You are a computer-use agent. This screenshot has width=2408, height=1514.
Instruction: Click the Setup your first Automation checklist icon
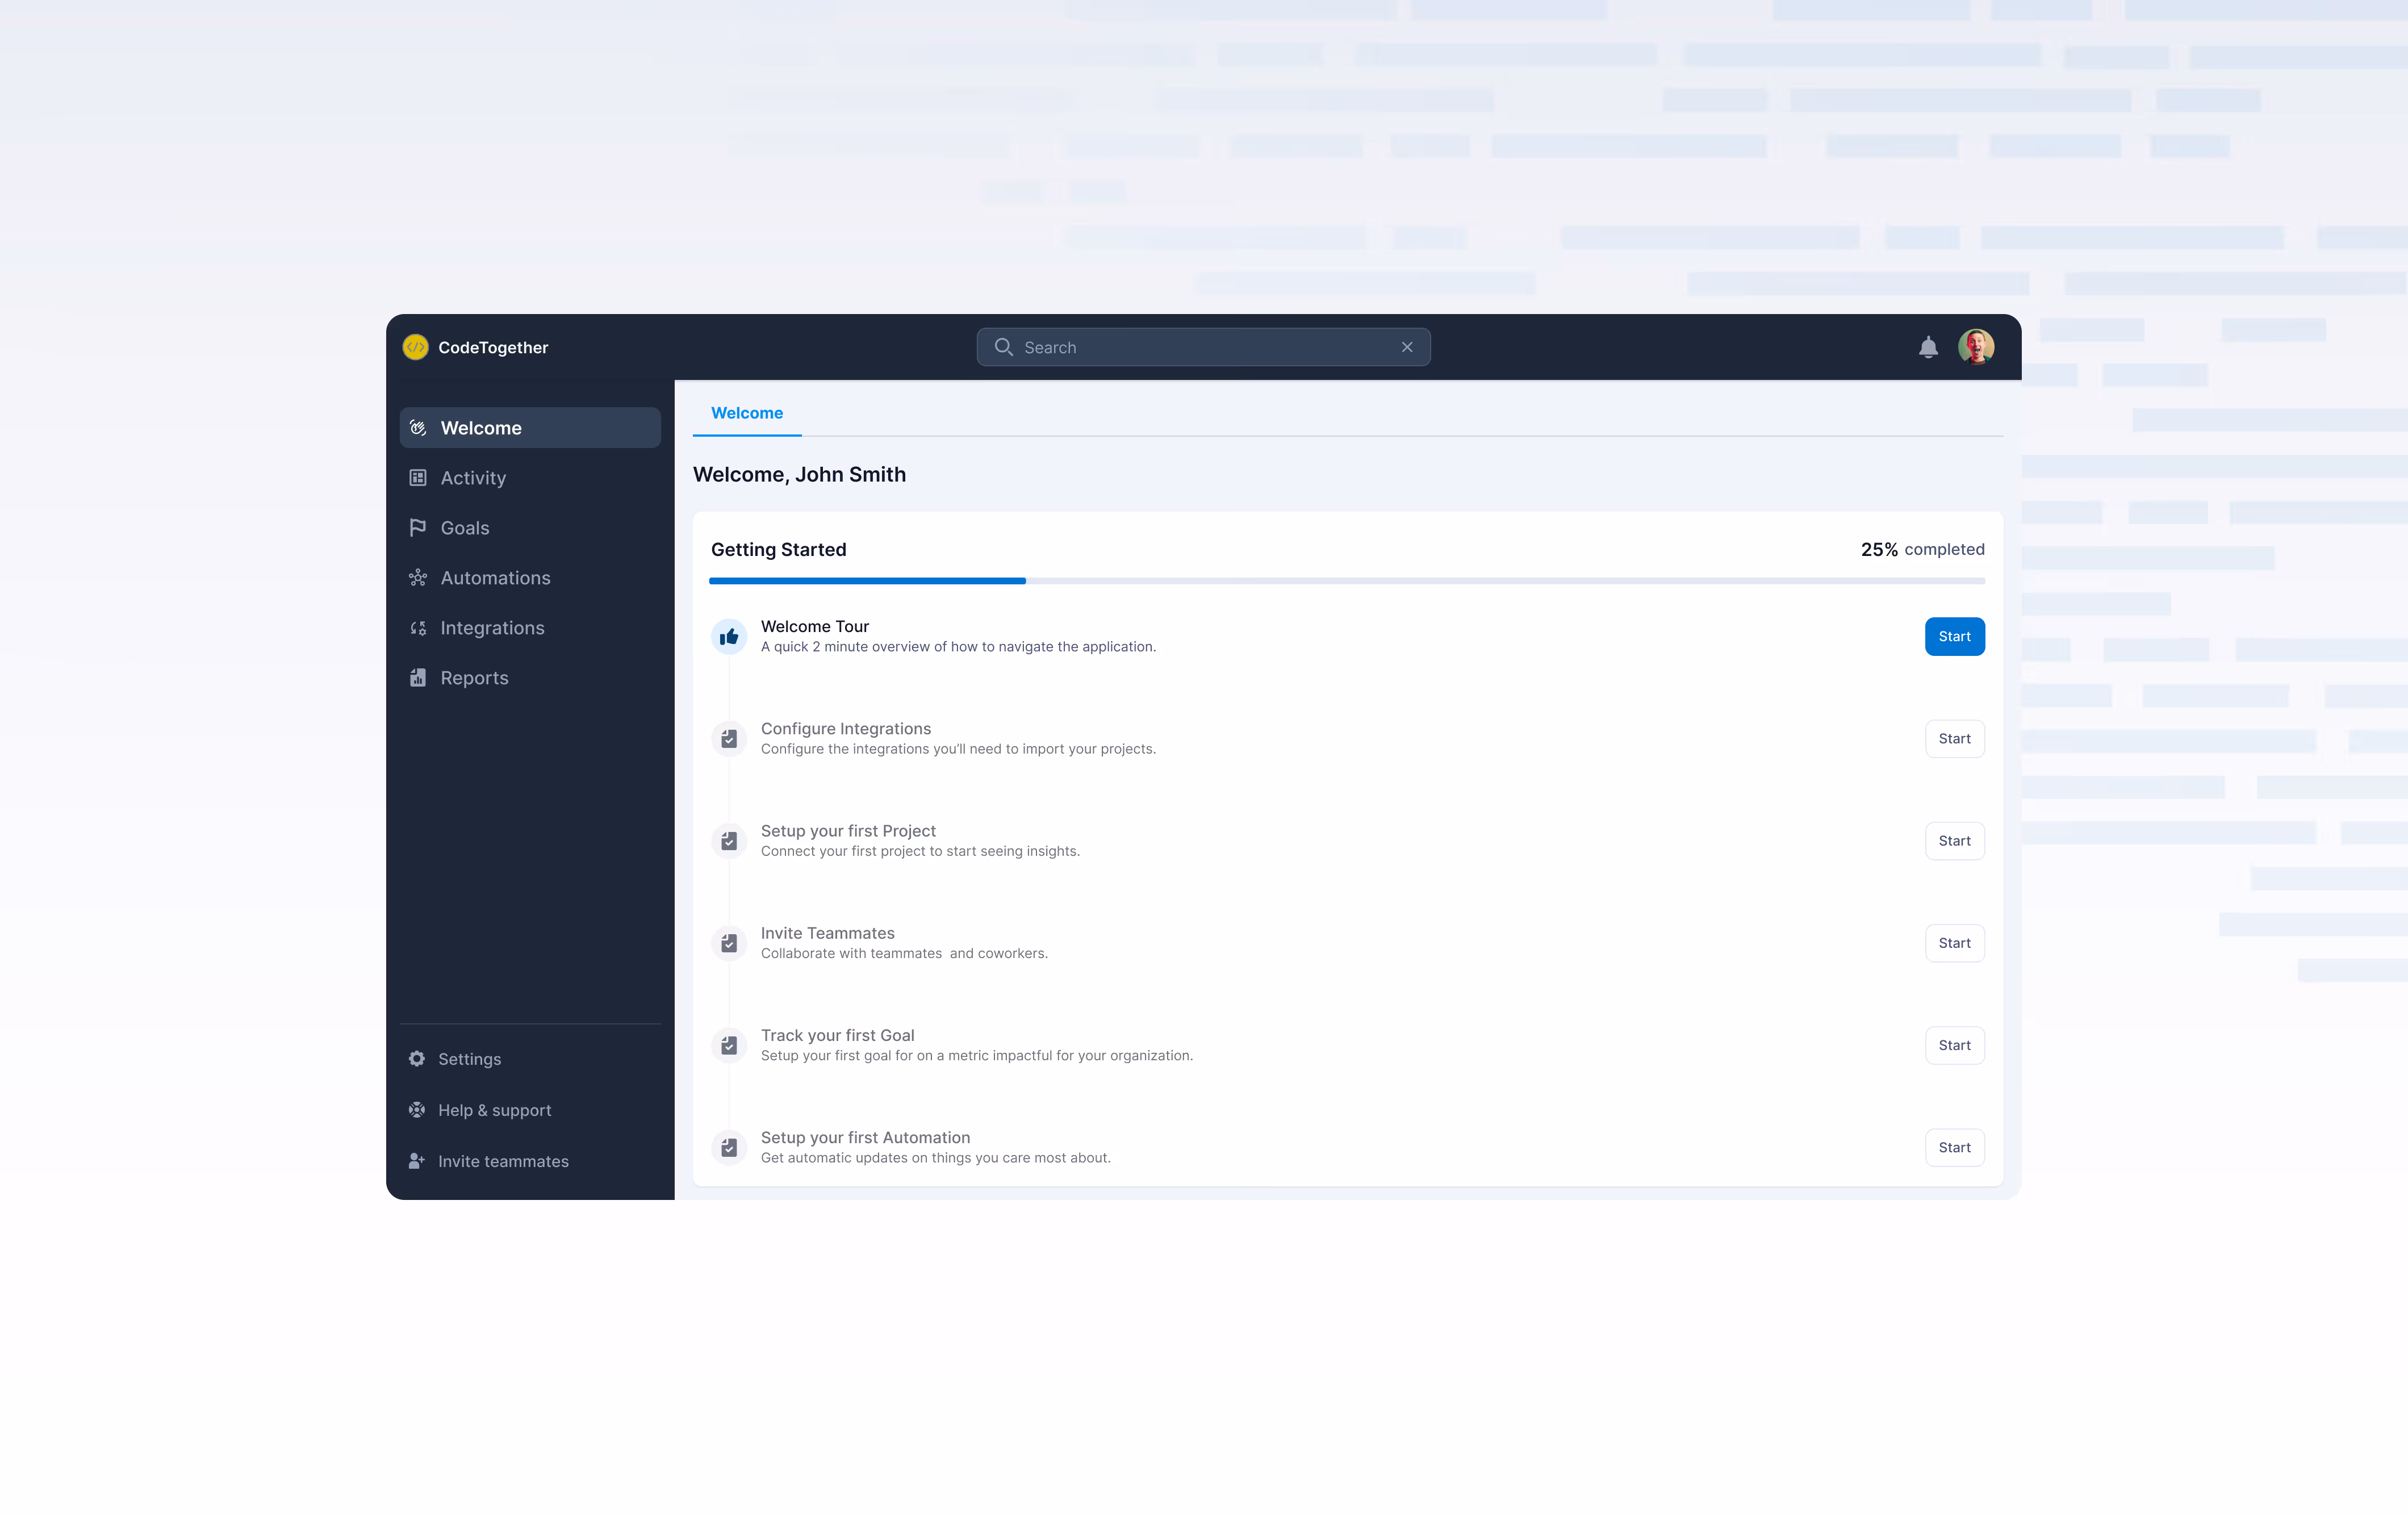729,1148
